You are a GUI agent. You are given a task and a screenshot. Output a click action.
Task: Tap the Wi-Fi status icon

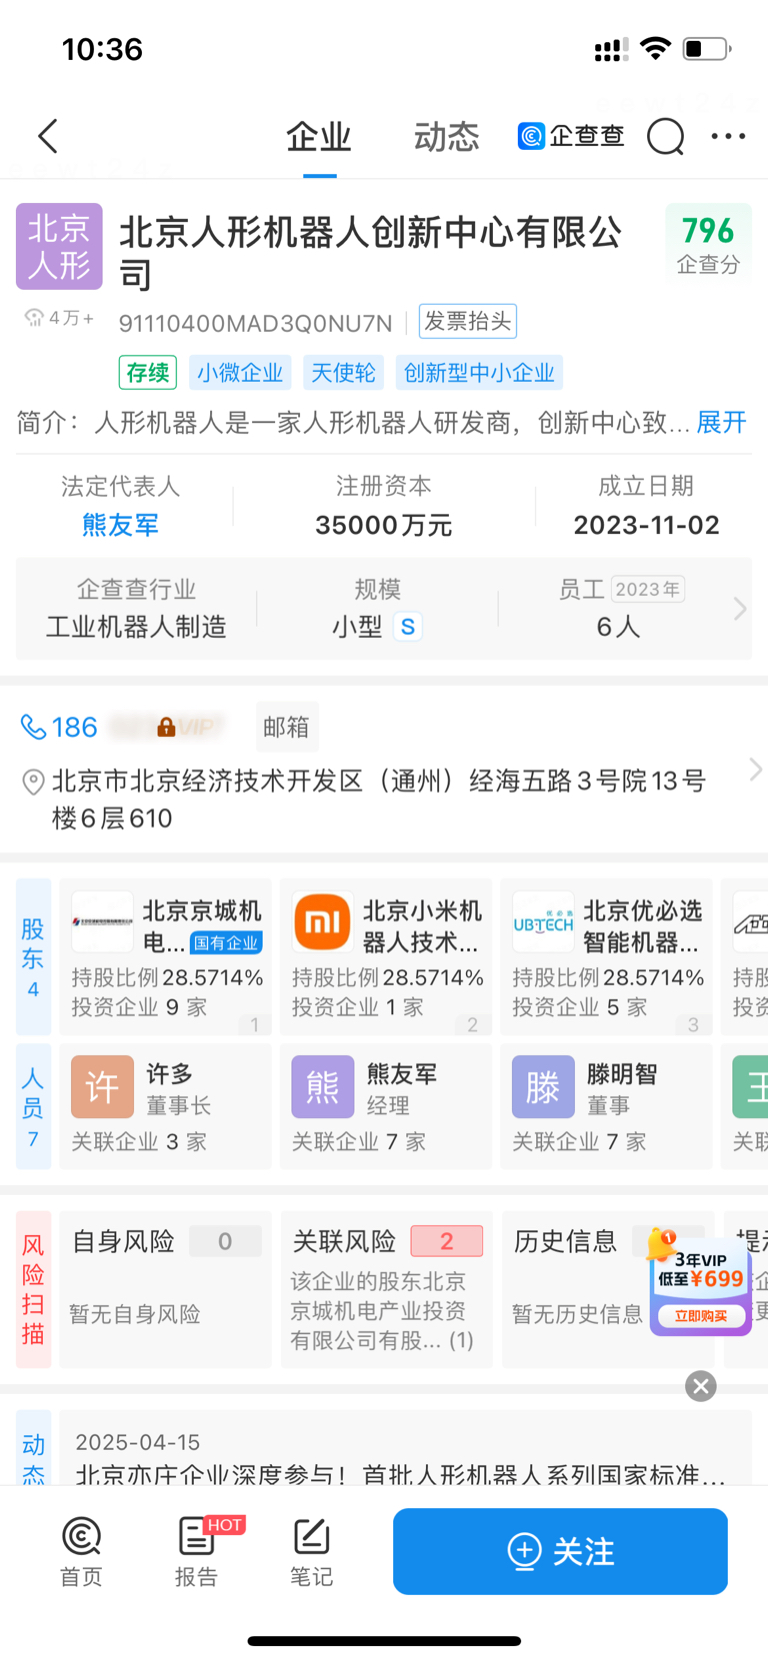click(656, 48)
